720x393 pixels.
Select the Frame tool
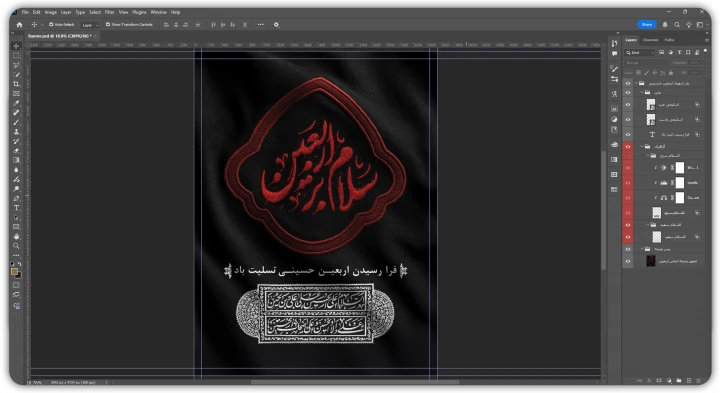17,94
